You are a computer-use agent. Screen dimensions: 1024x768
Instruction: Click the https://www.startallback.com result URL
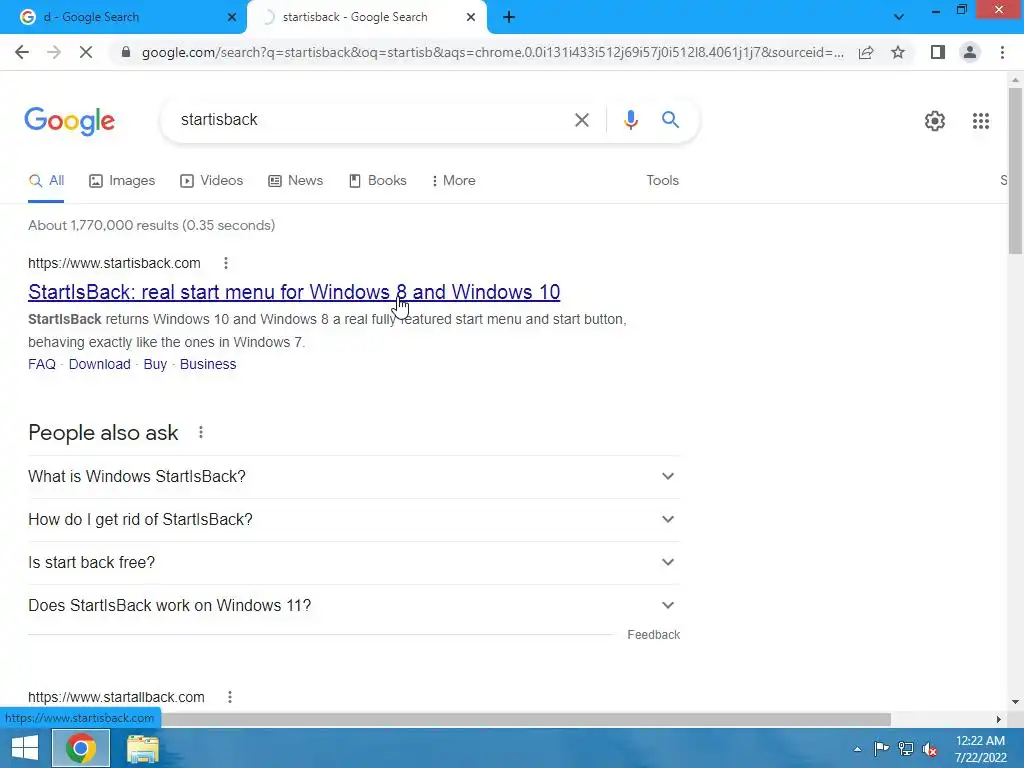click(x=116, y=697)
